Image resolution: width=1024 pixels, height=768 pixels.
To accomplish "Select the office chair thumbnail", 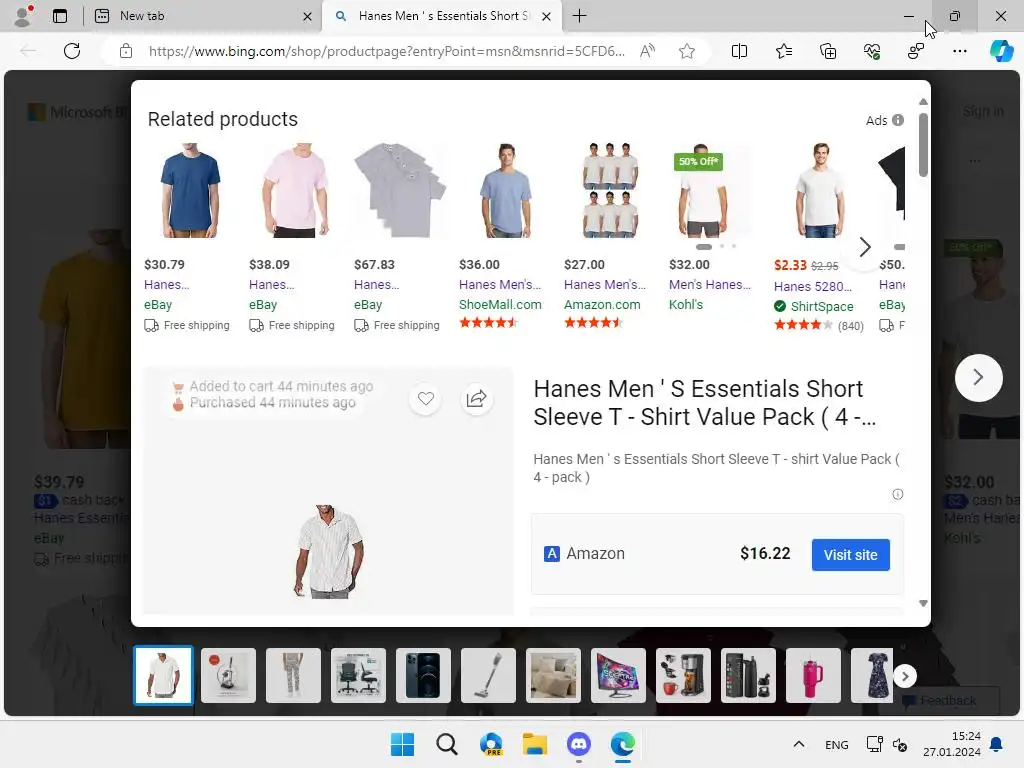I will point(359,676).
